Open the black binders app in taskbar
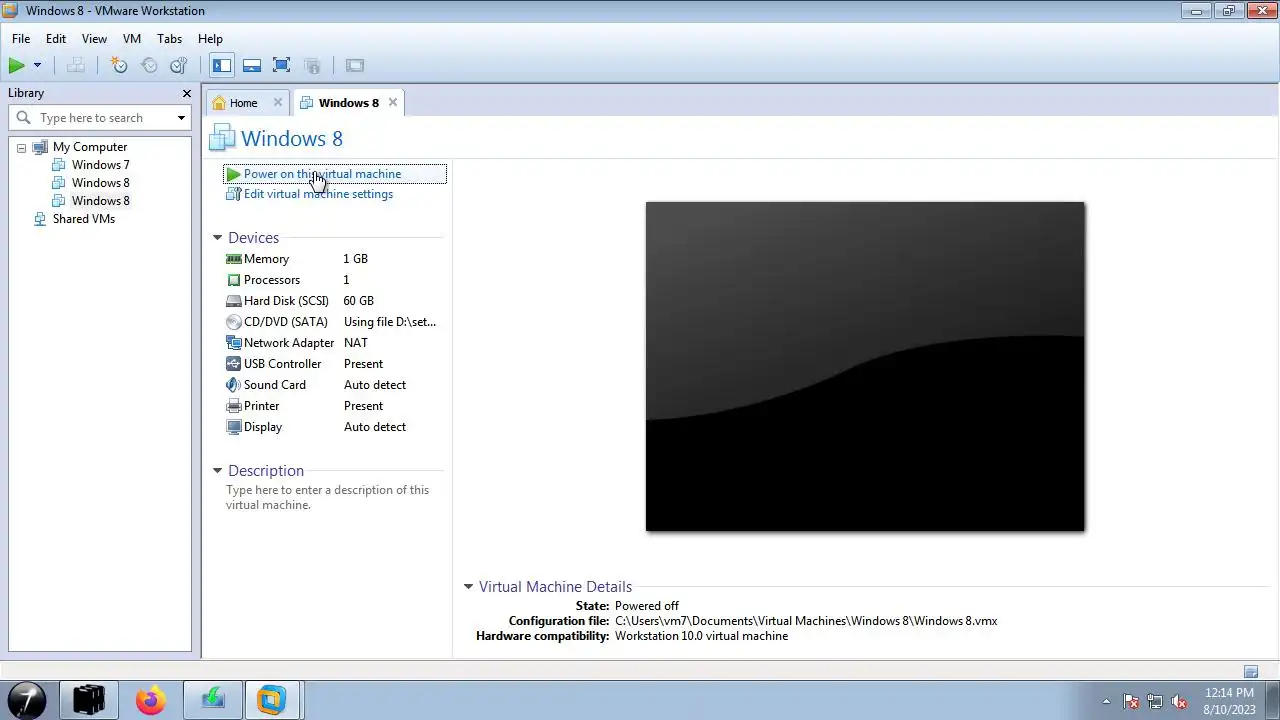 89,700
